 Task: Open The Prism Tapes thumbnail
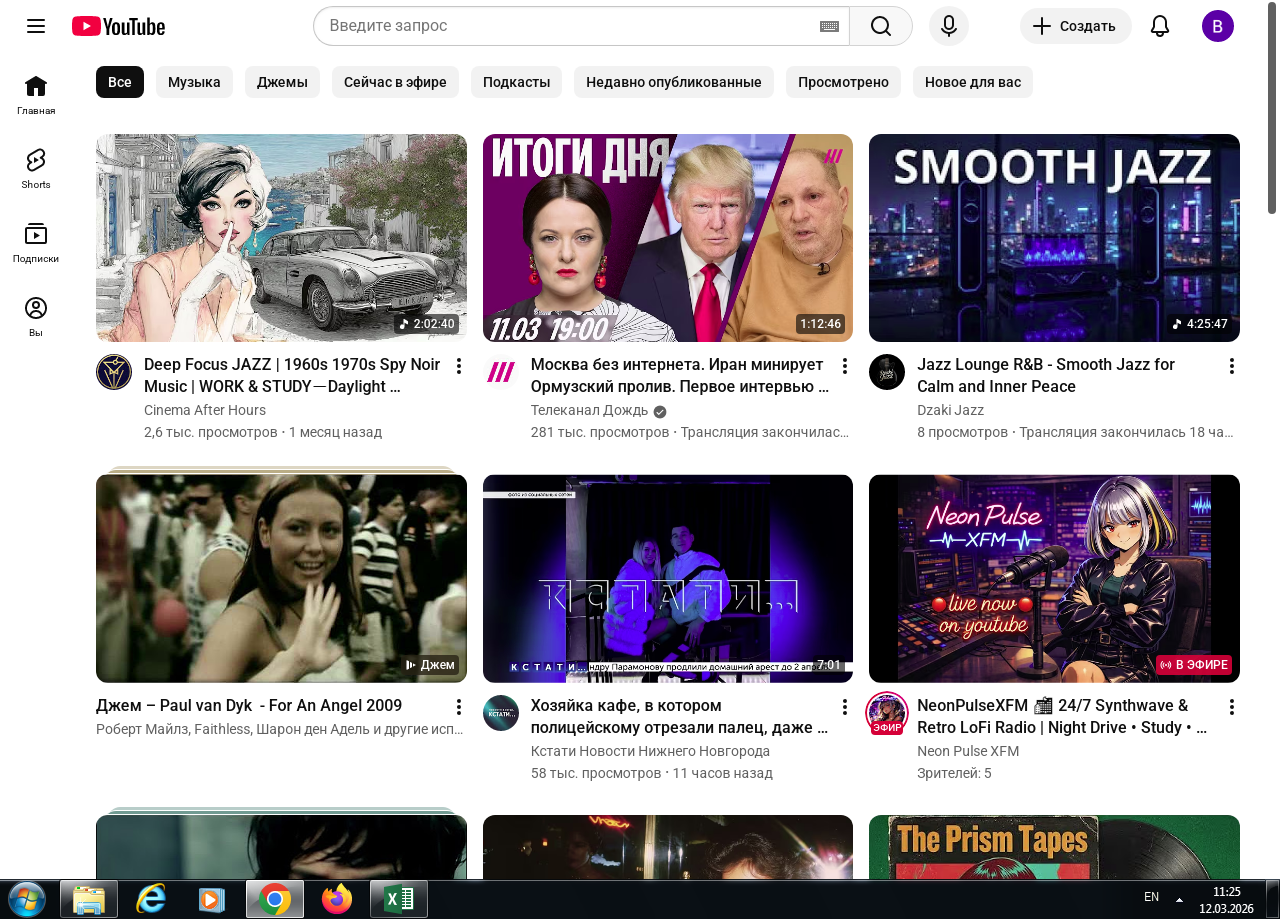tap(1054, 847)
